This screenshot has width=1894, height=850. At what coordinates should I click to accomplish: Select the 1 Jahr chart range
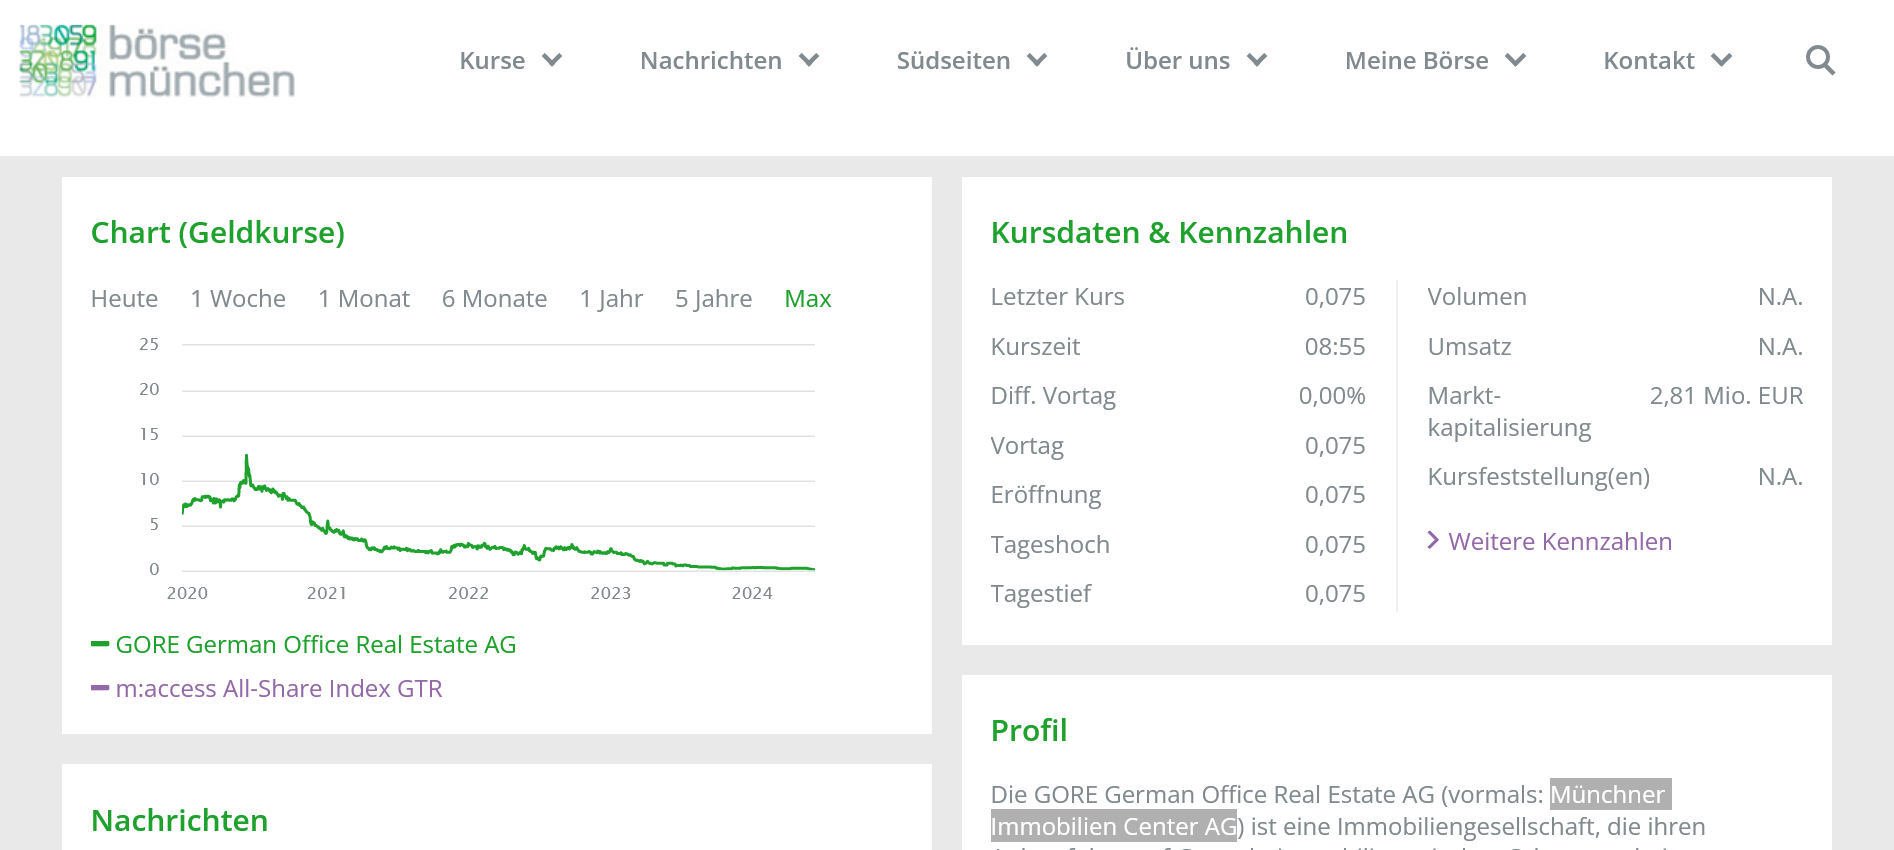point(611,299)
